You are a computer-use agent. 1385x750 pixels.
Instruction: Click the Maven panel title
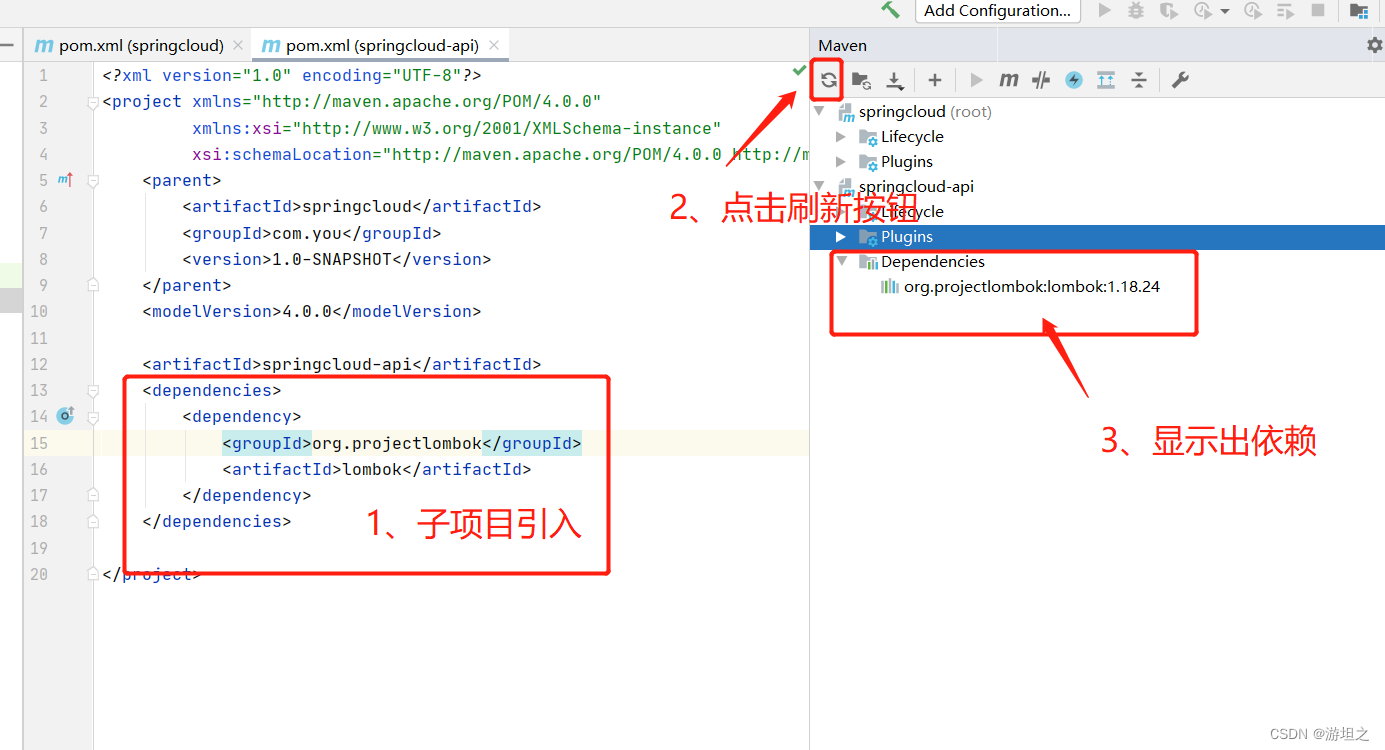click(x=842, y=45)
